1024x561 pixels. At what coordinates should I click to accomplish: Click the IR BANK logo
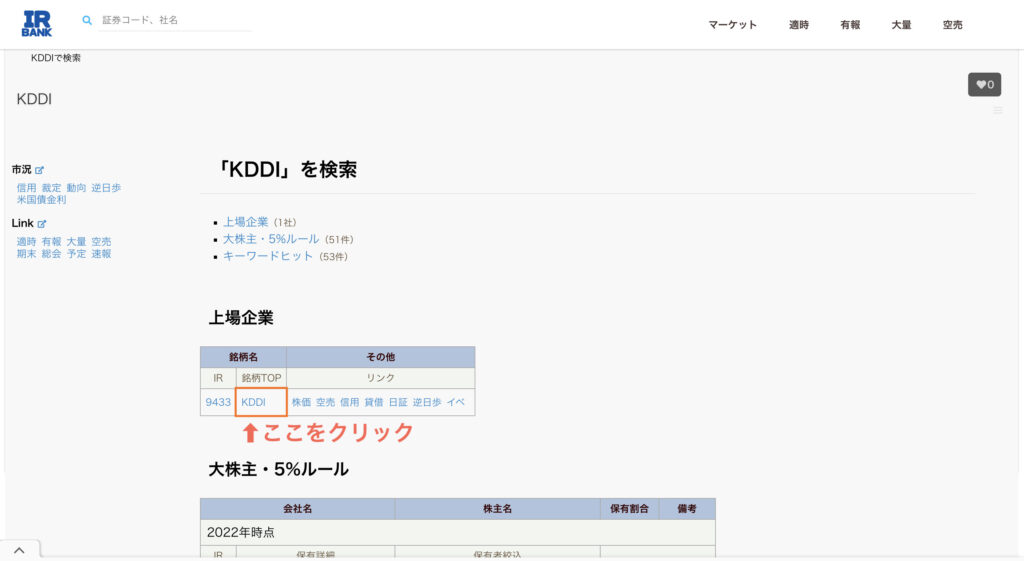coord(37,24)
